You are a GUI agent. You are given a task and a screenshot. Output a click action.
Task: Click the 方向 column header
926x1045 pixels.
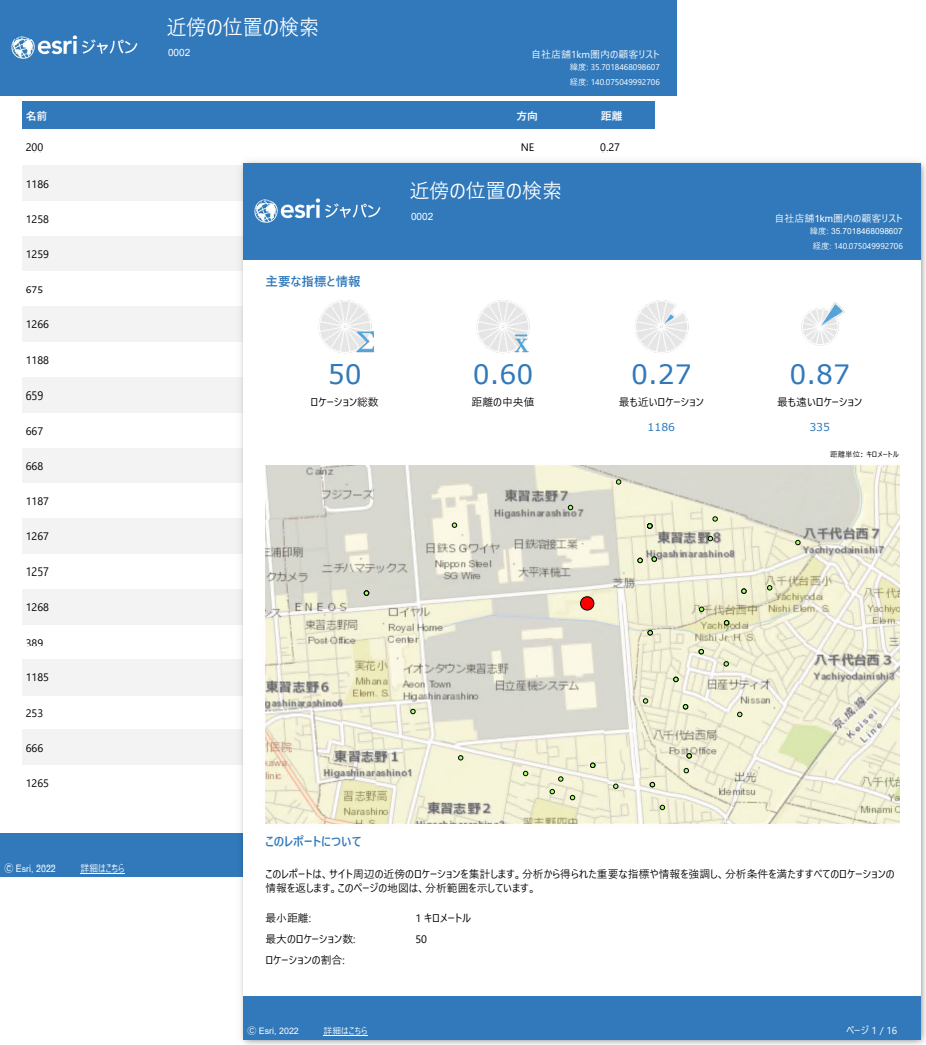(527, 116)
